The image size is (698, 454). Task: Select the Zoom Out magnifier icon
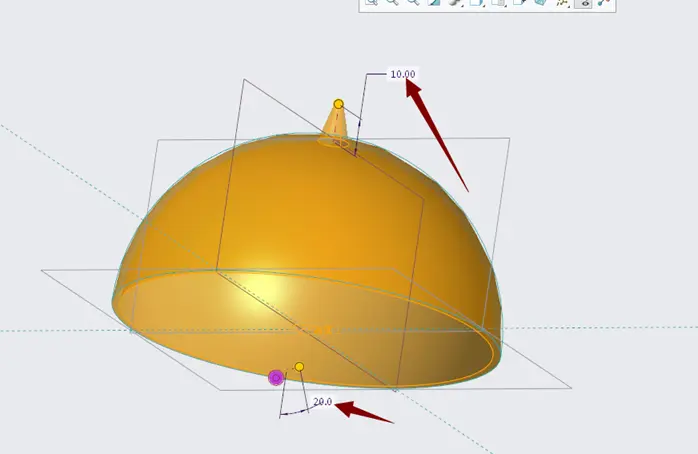click(x=414, y=2)
